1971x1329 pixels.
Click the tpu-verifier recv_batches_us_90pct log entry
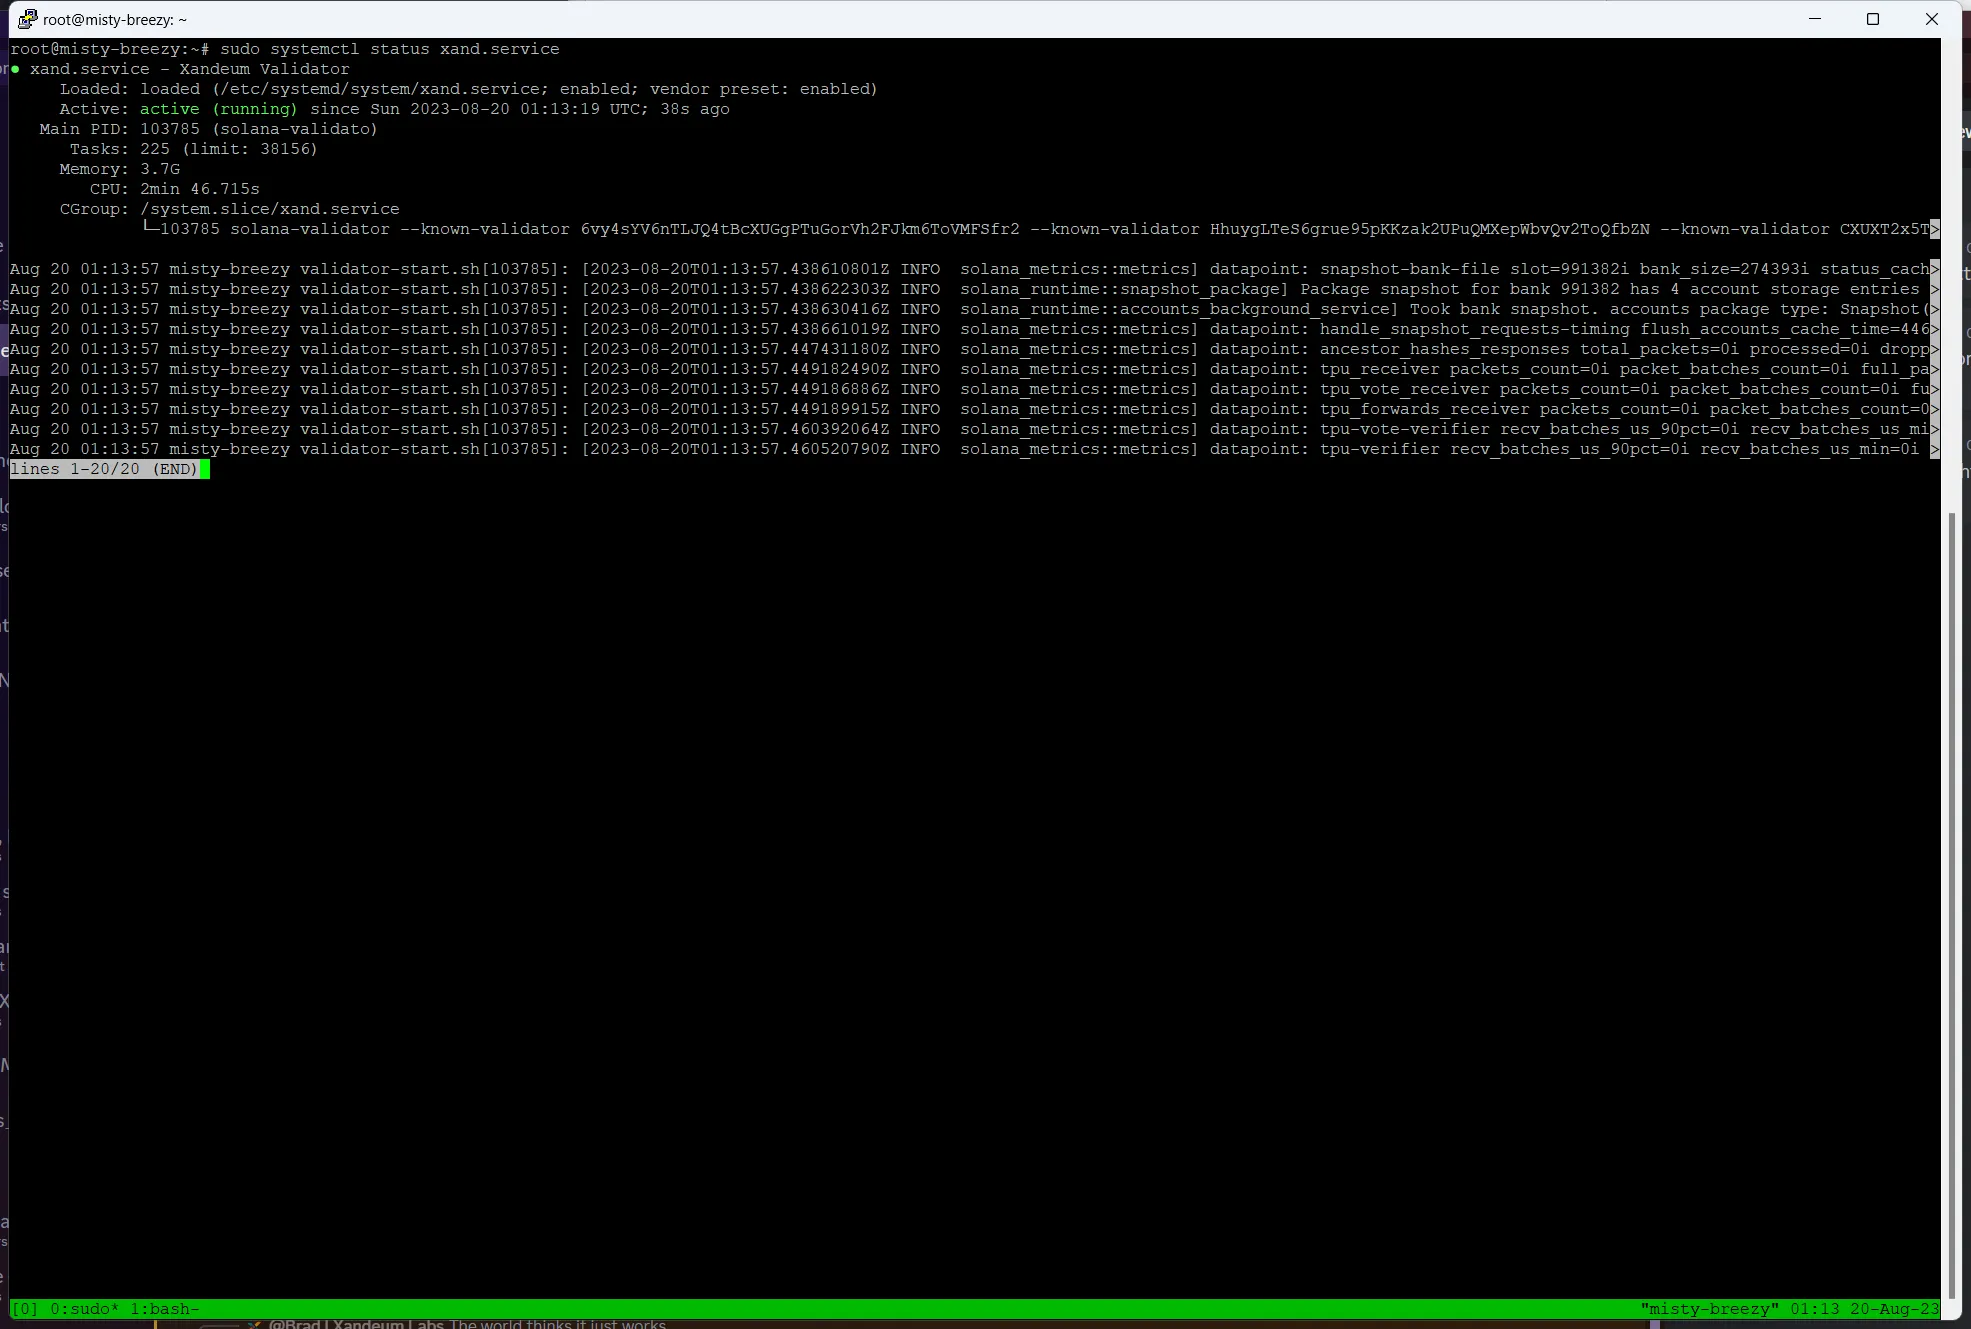pyautogui.click(x=970, y=449)
